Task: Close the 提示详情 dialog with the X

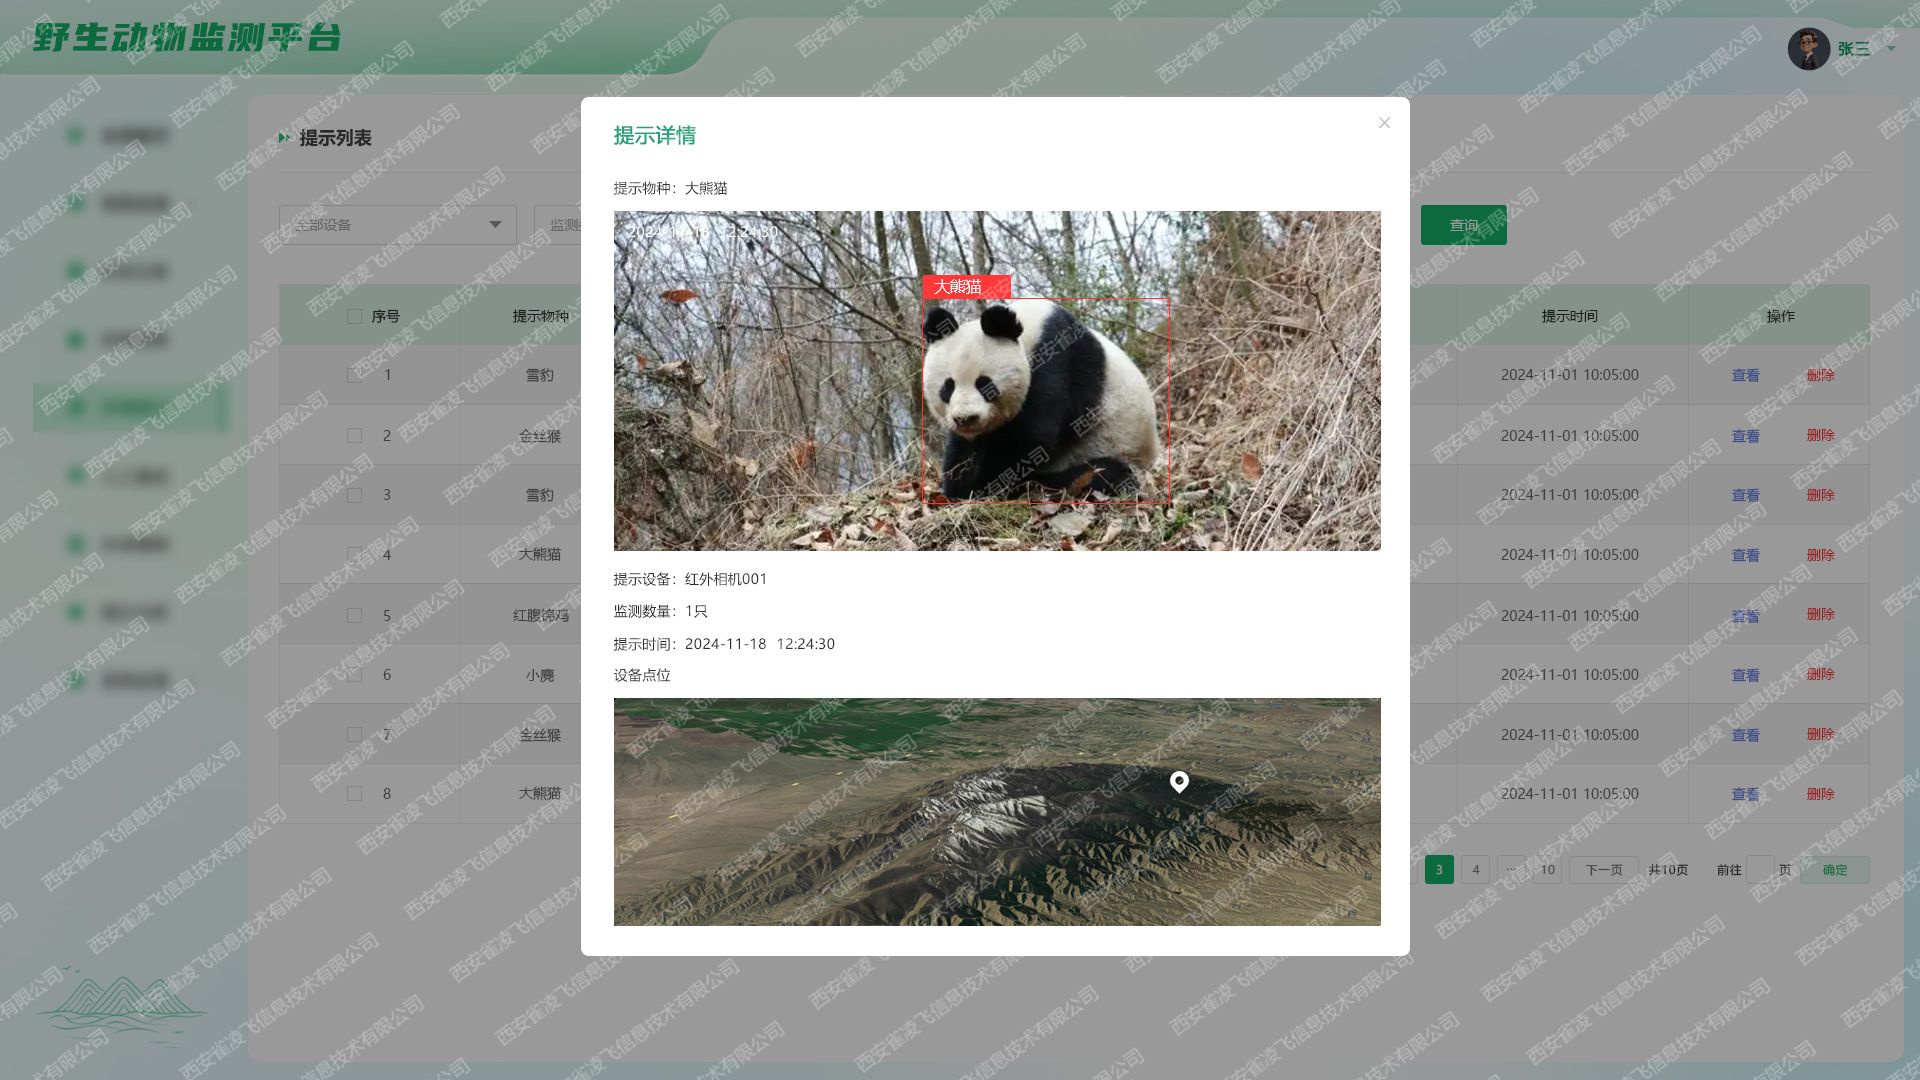Action: pyautogui.click(x=1384, y=123)
